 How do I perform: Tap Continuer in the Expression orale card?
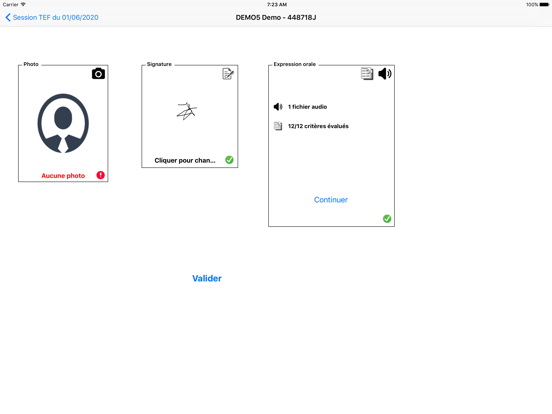pyautogui.click(x=331, y=200)
